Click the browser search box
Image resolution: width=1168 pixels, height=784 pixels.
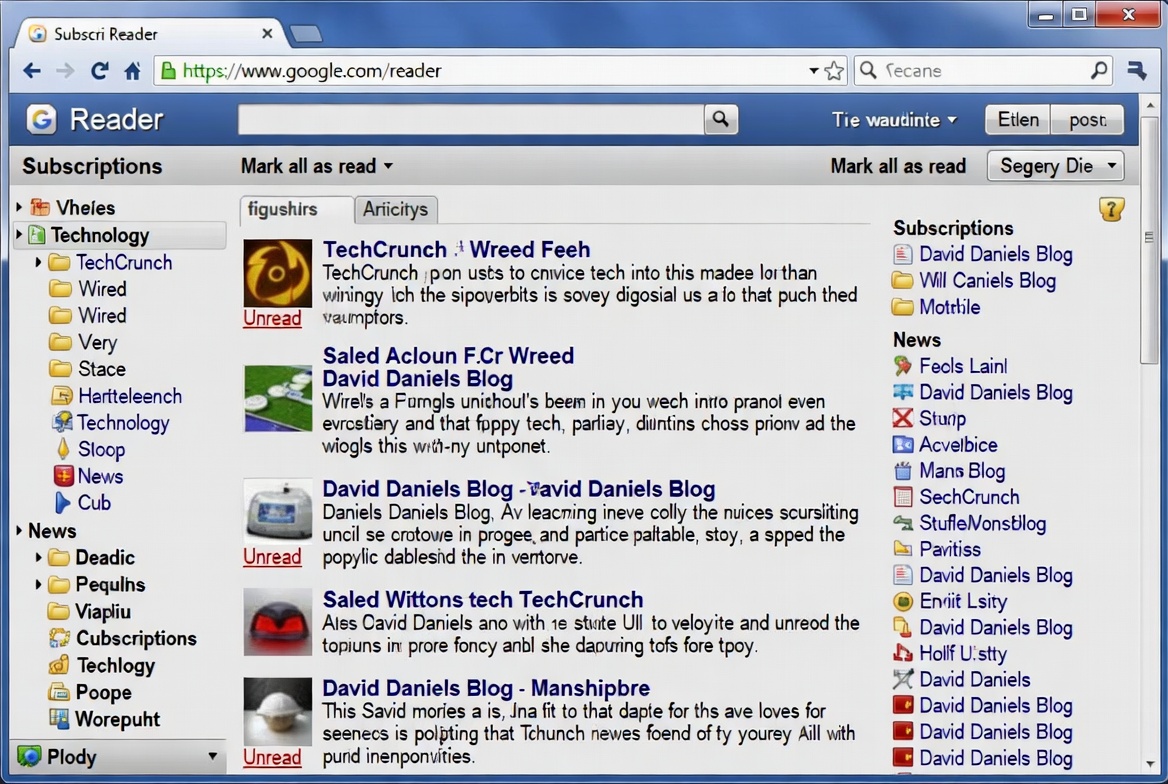tap(983, 71)
